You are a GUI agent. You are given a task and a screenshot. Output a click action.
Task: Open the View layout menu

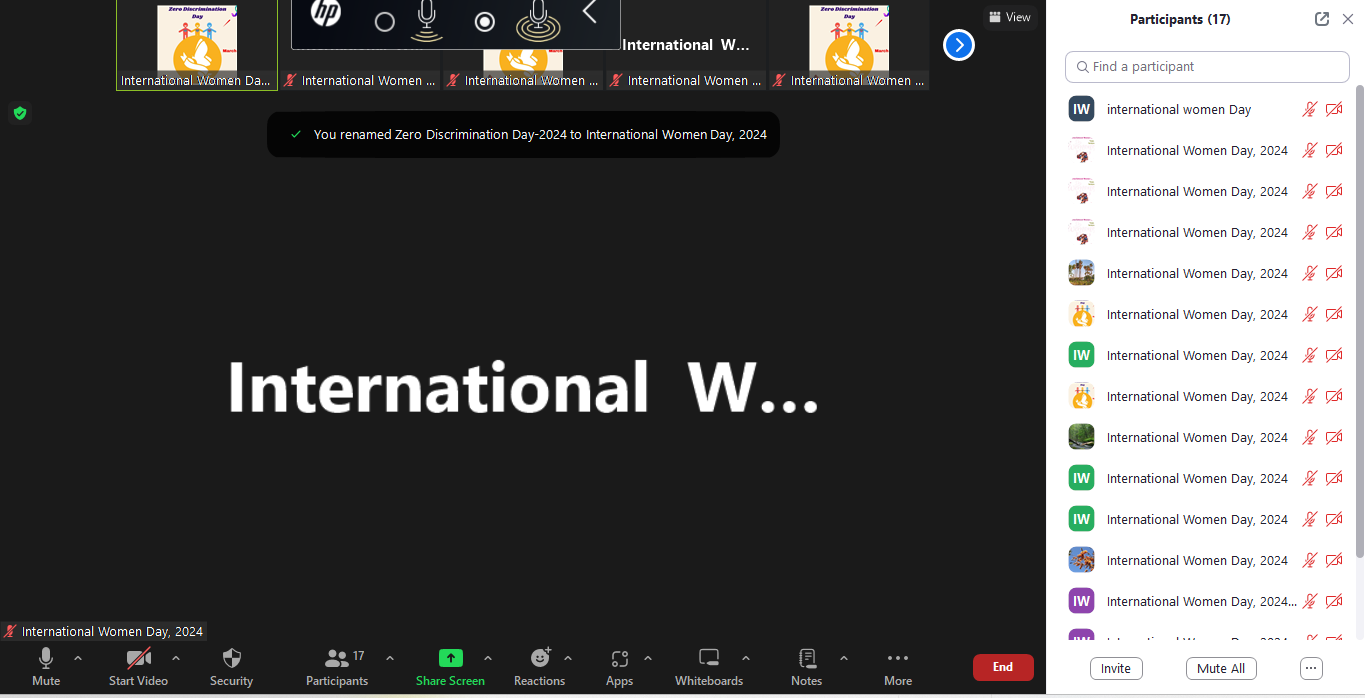[1009, 17]
